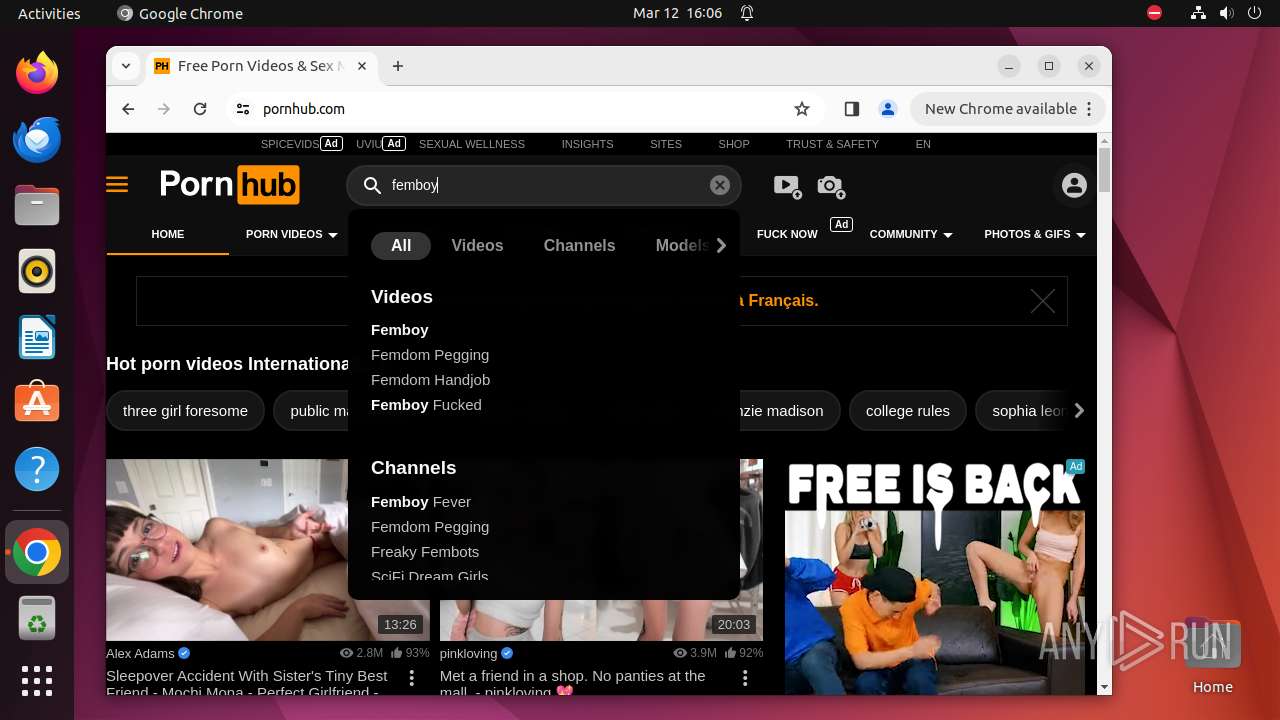The height and width of the screenshot is (720, 1280).
Task: Switch to the Models search filter tab
Action: click(682, 245)
